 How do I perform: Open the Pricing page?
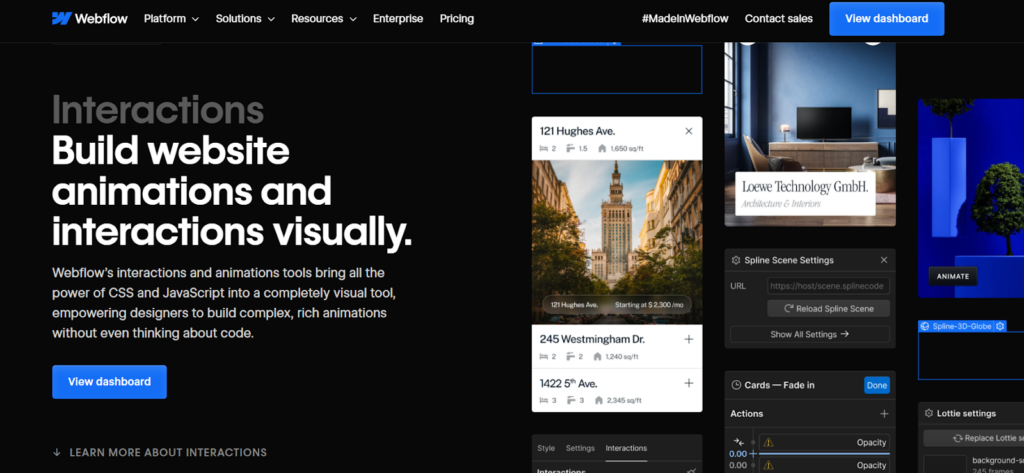456,19
